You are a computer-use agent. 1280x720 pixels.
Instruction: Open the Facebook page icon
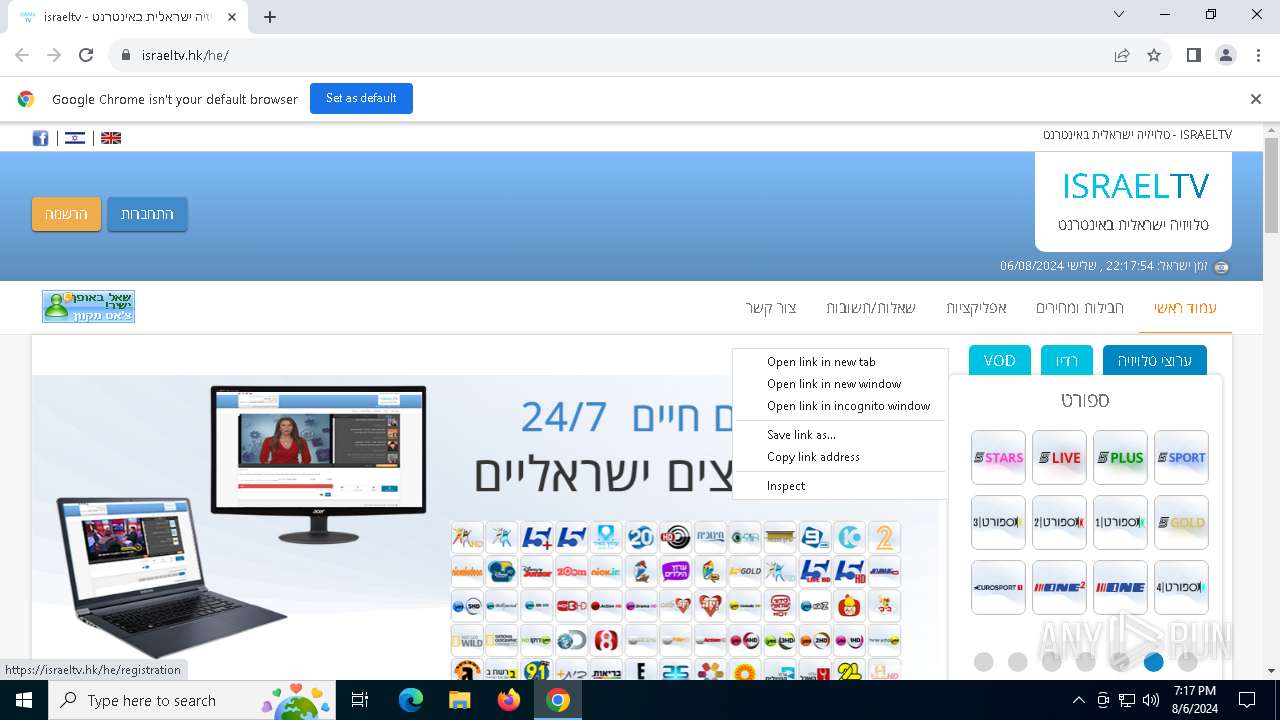tap(40, 138)
